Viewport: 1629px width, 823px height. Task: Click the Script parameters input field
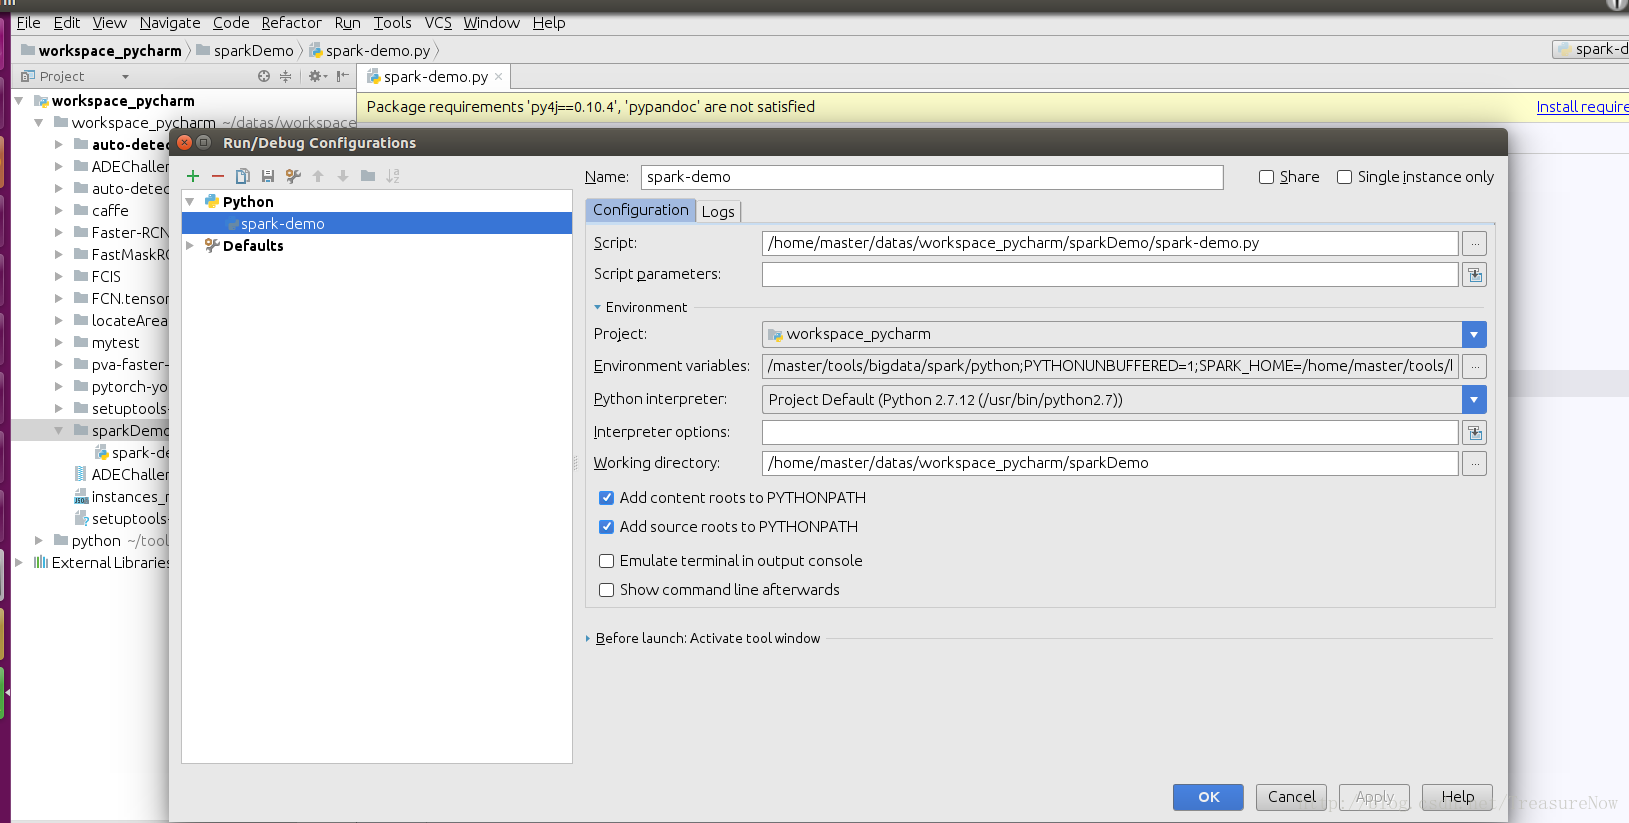coord(1110,275)
